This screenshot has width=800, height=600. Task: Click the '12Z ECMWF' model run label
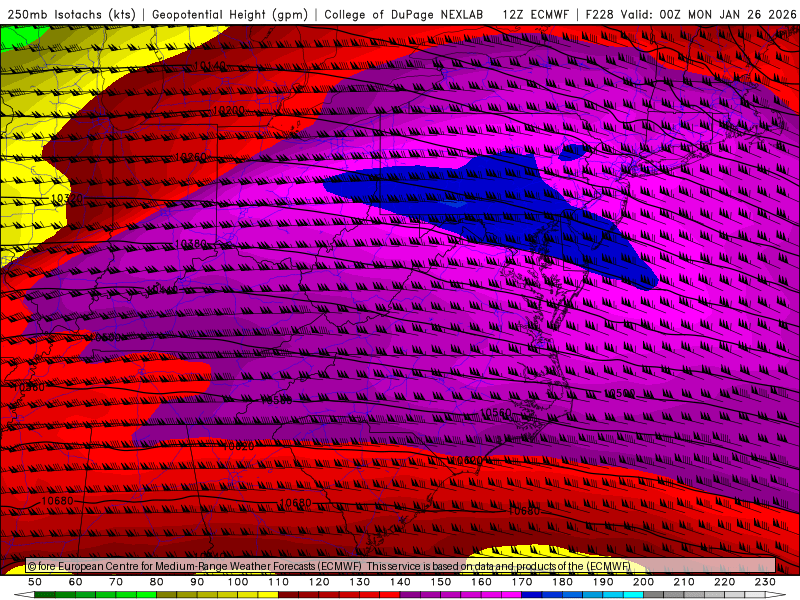535,14
